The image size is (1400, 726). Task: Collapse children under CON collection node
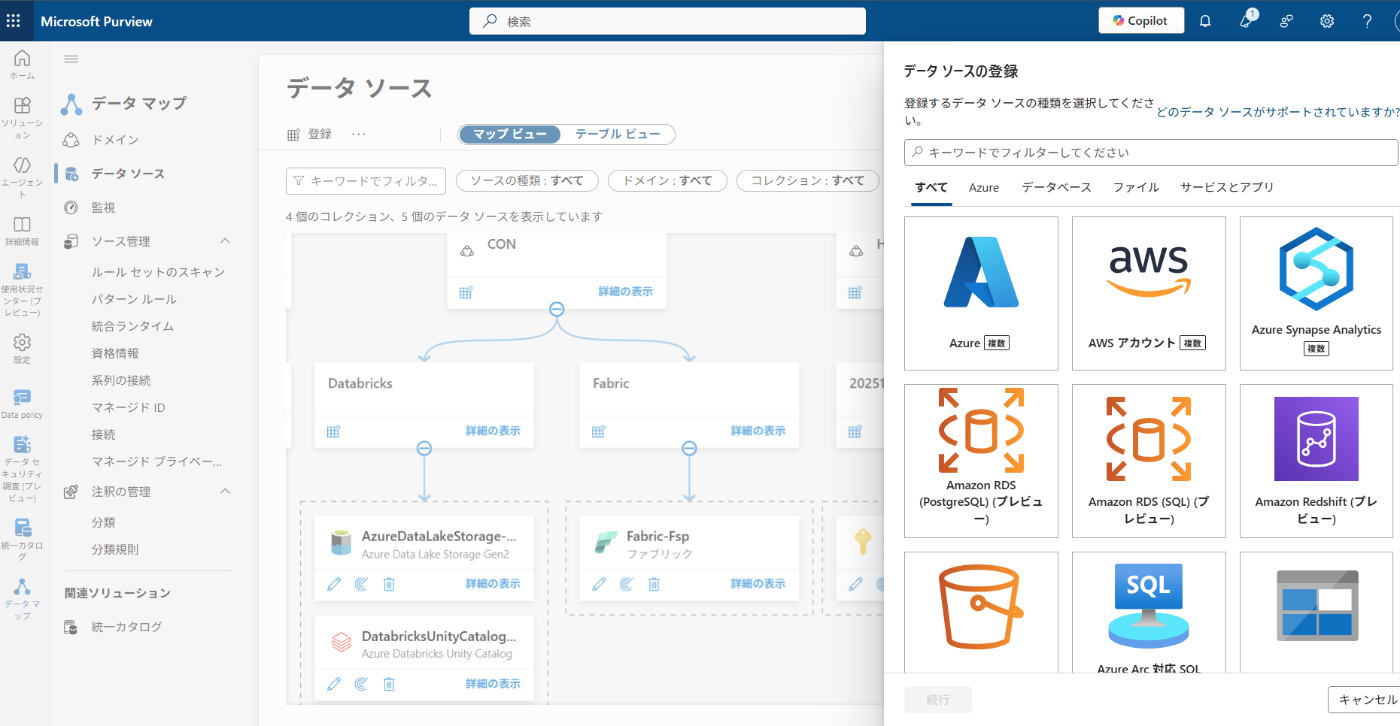[x=557, y=309]
